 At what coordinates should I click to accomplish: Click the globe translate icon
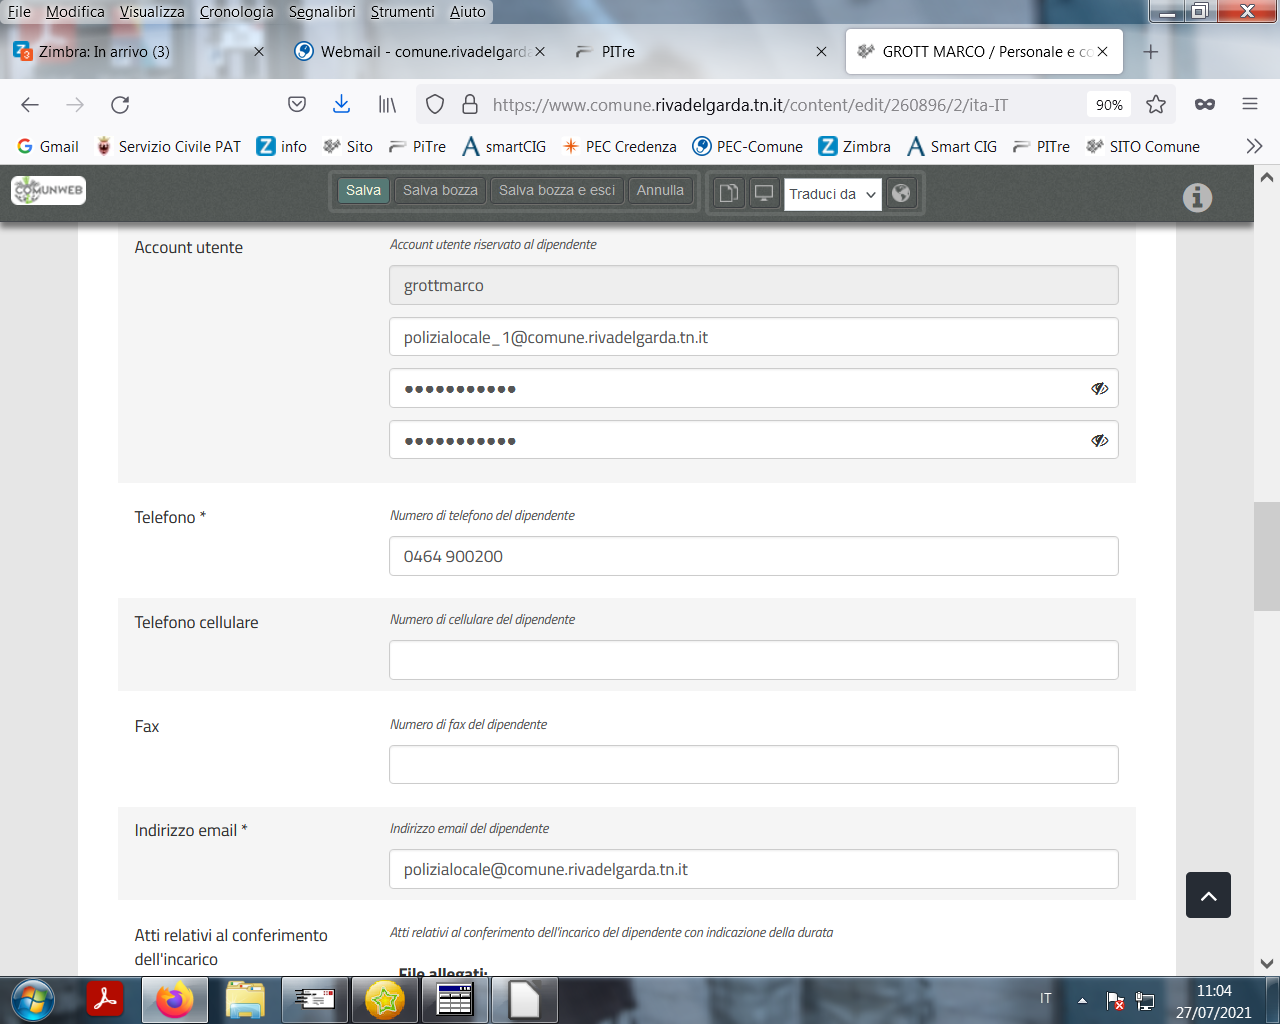coord(901,193)
